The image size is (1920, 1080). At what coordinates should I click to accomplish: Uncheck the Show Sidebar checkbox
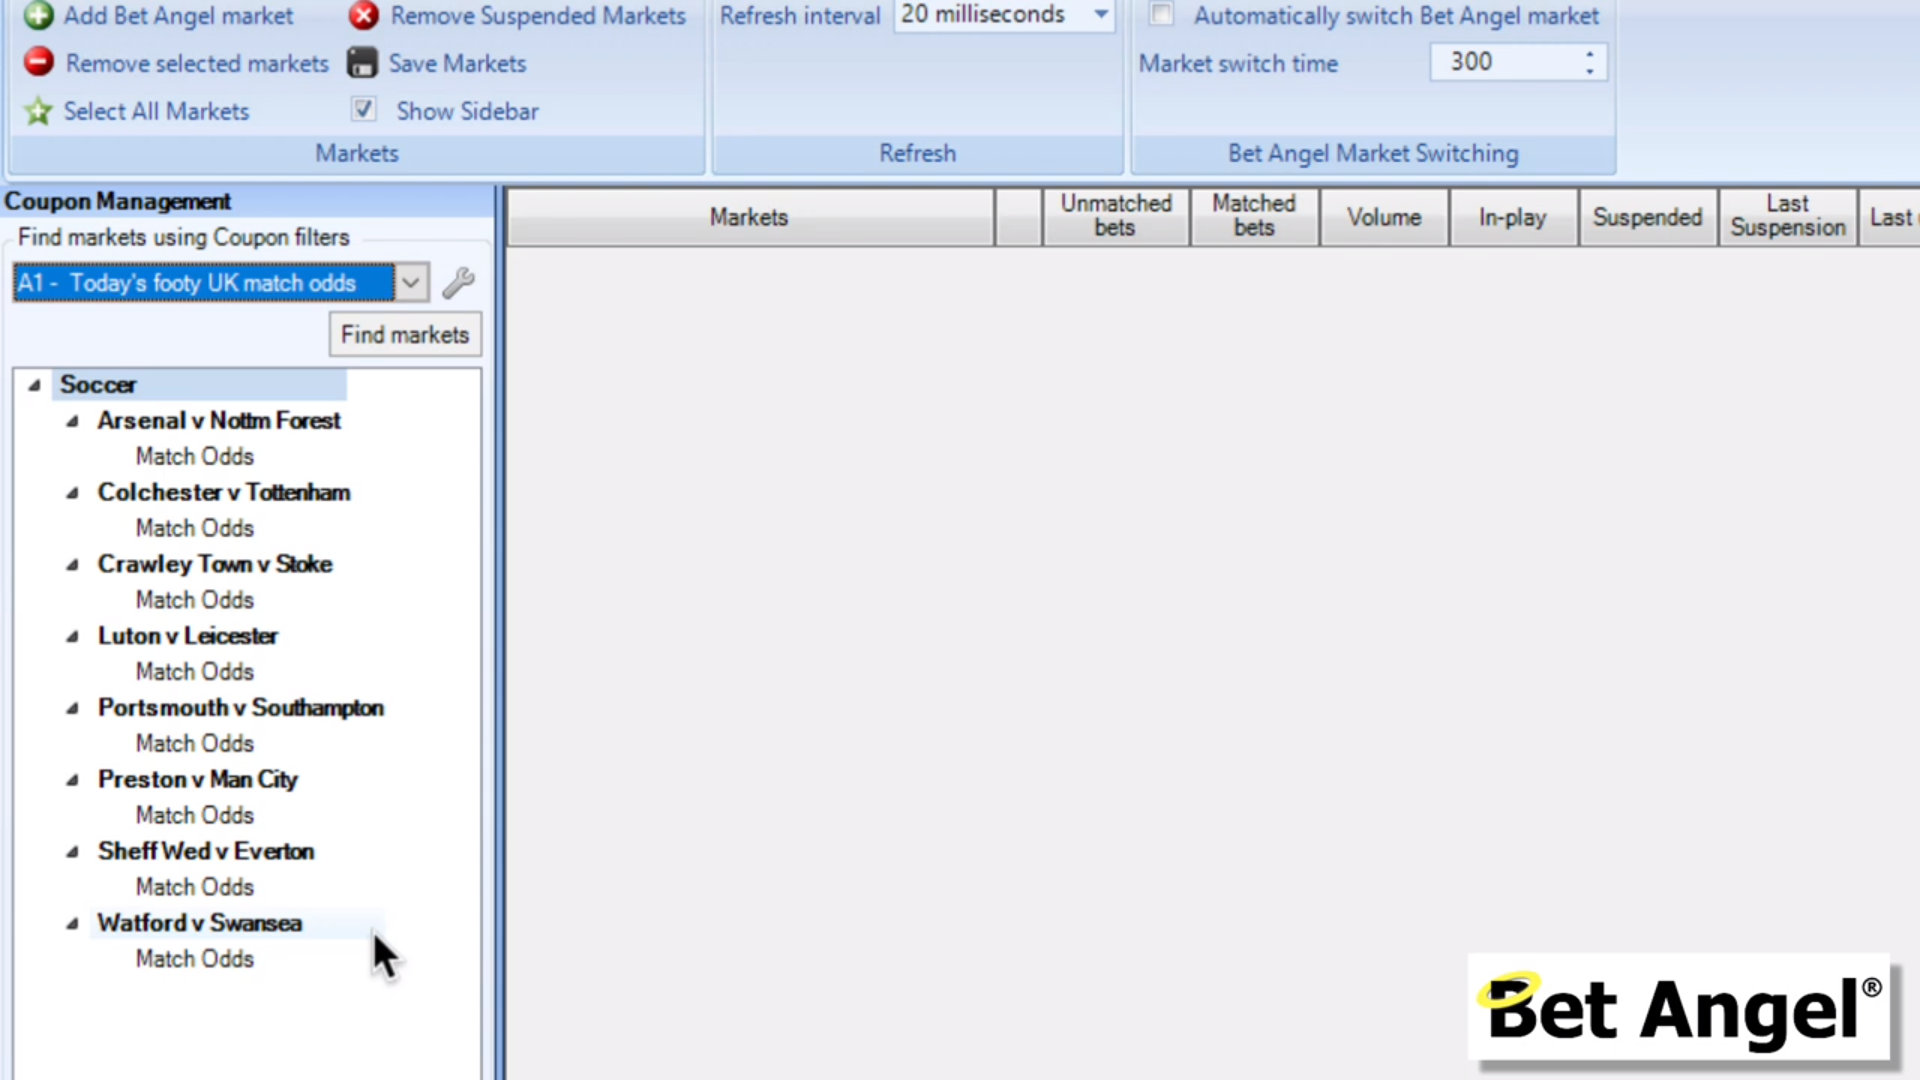click(364, 109)
